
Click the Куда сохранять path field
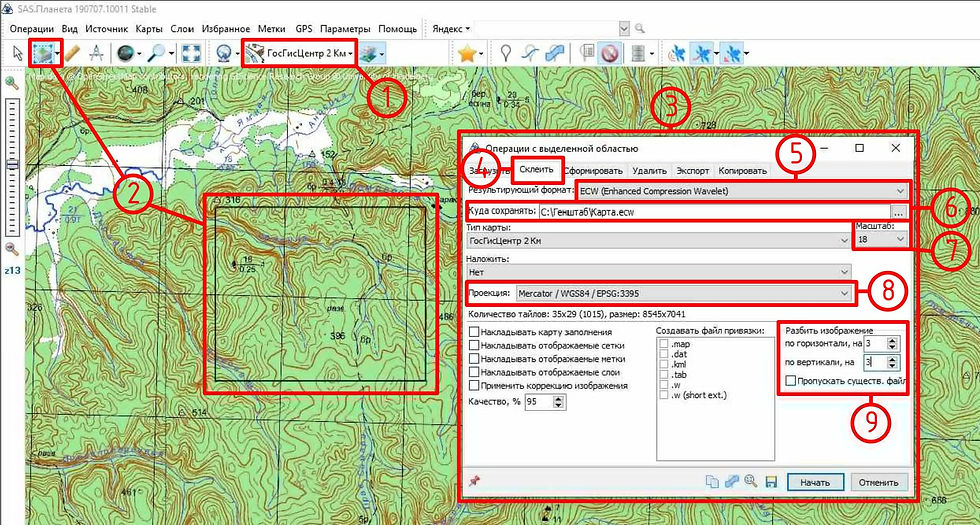click(x=714, y=212)
